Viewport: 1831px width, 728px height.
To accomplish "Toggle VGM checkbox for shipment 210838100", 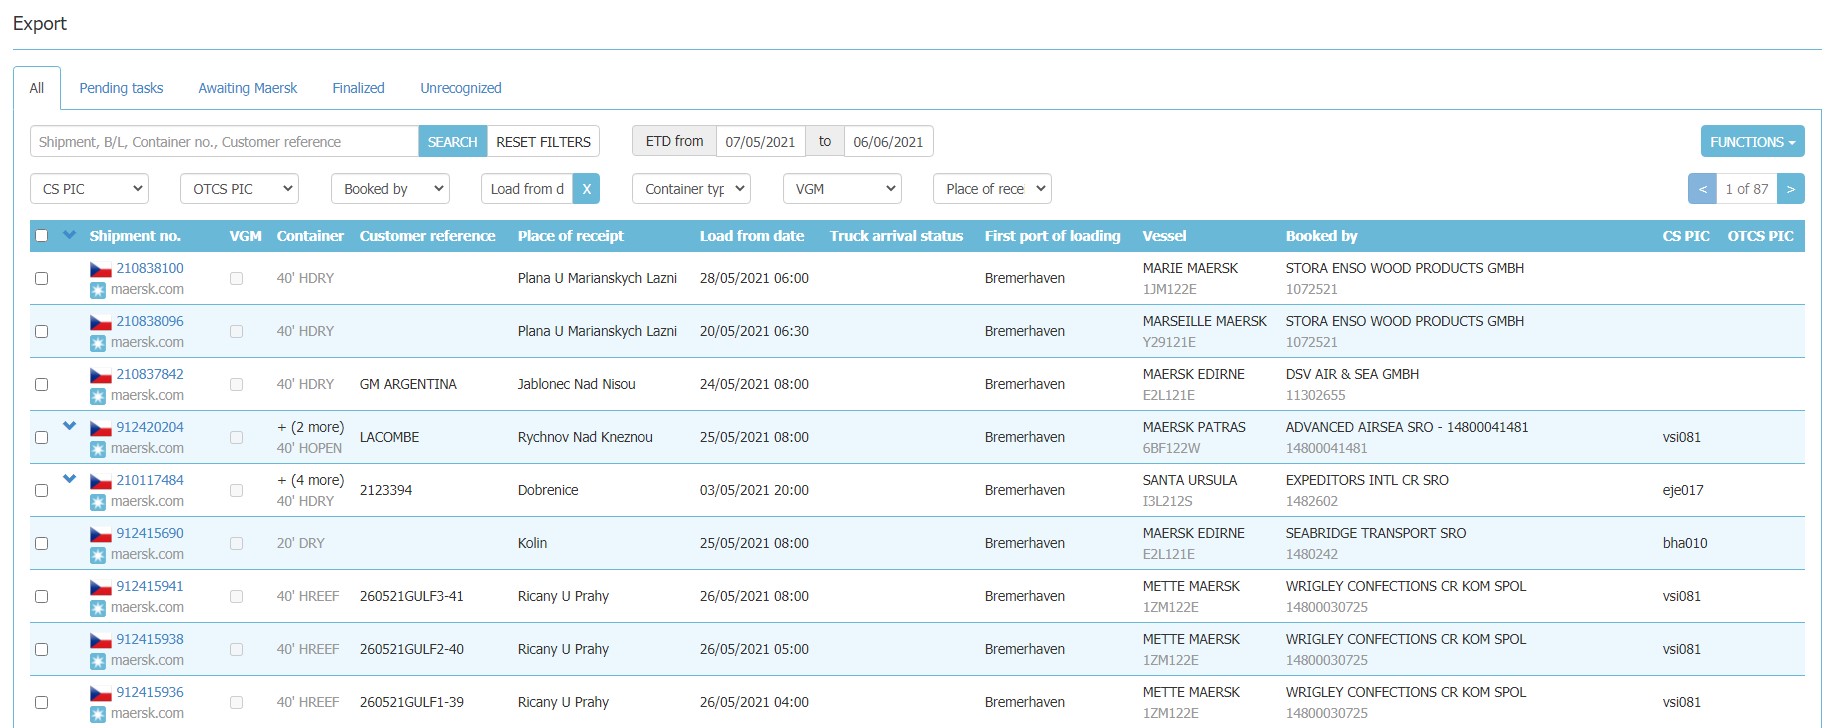I will pos(236,278).
